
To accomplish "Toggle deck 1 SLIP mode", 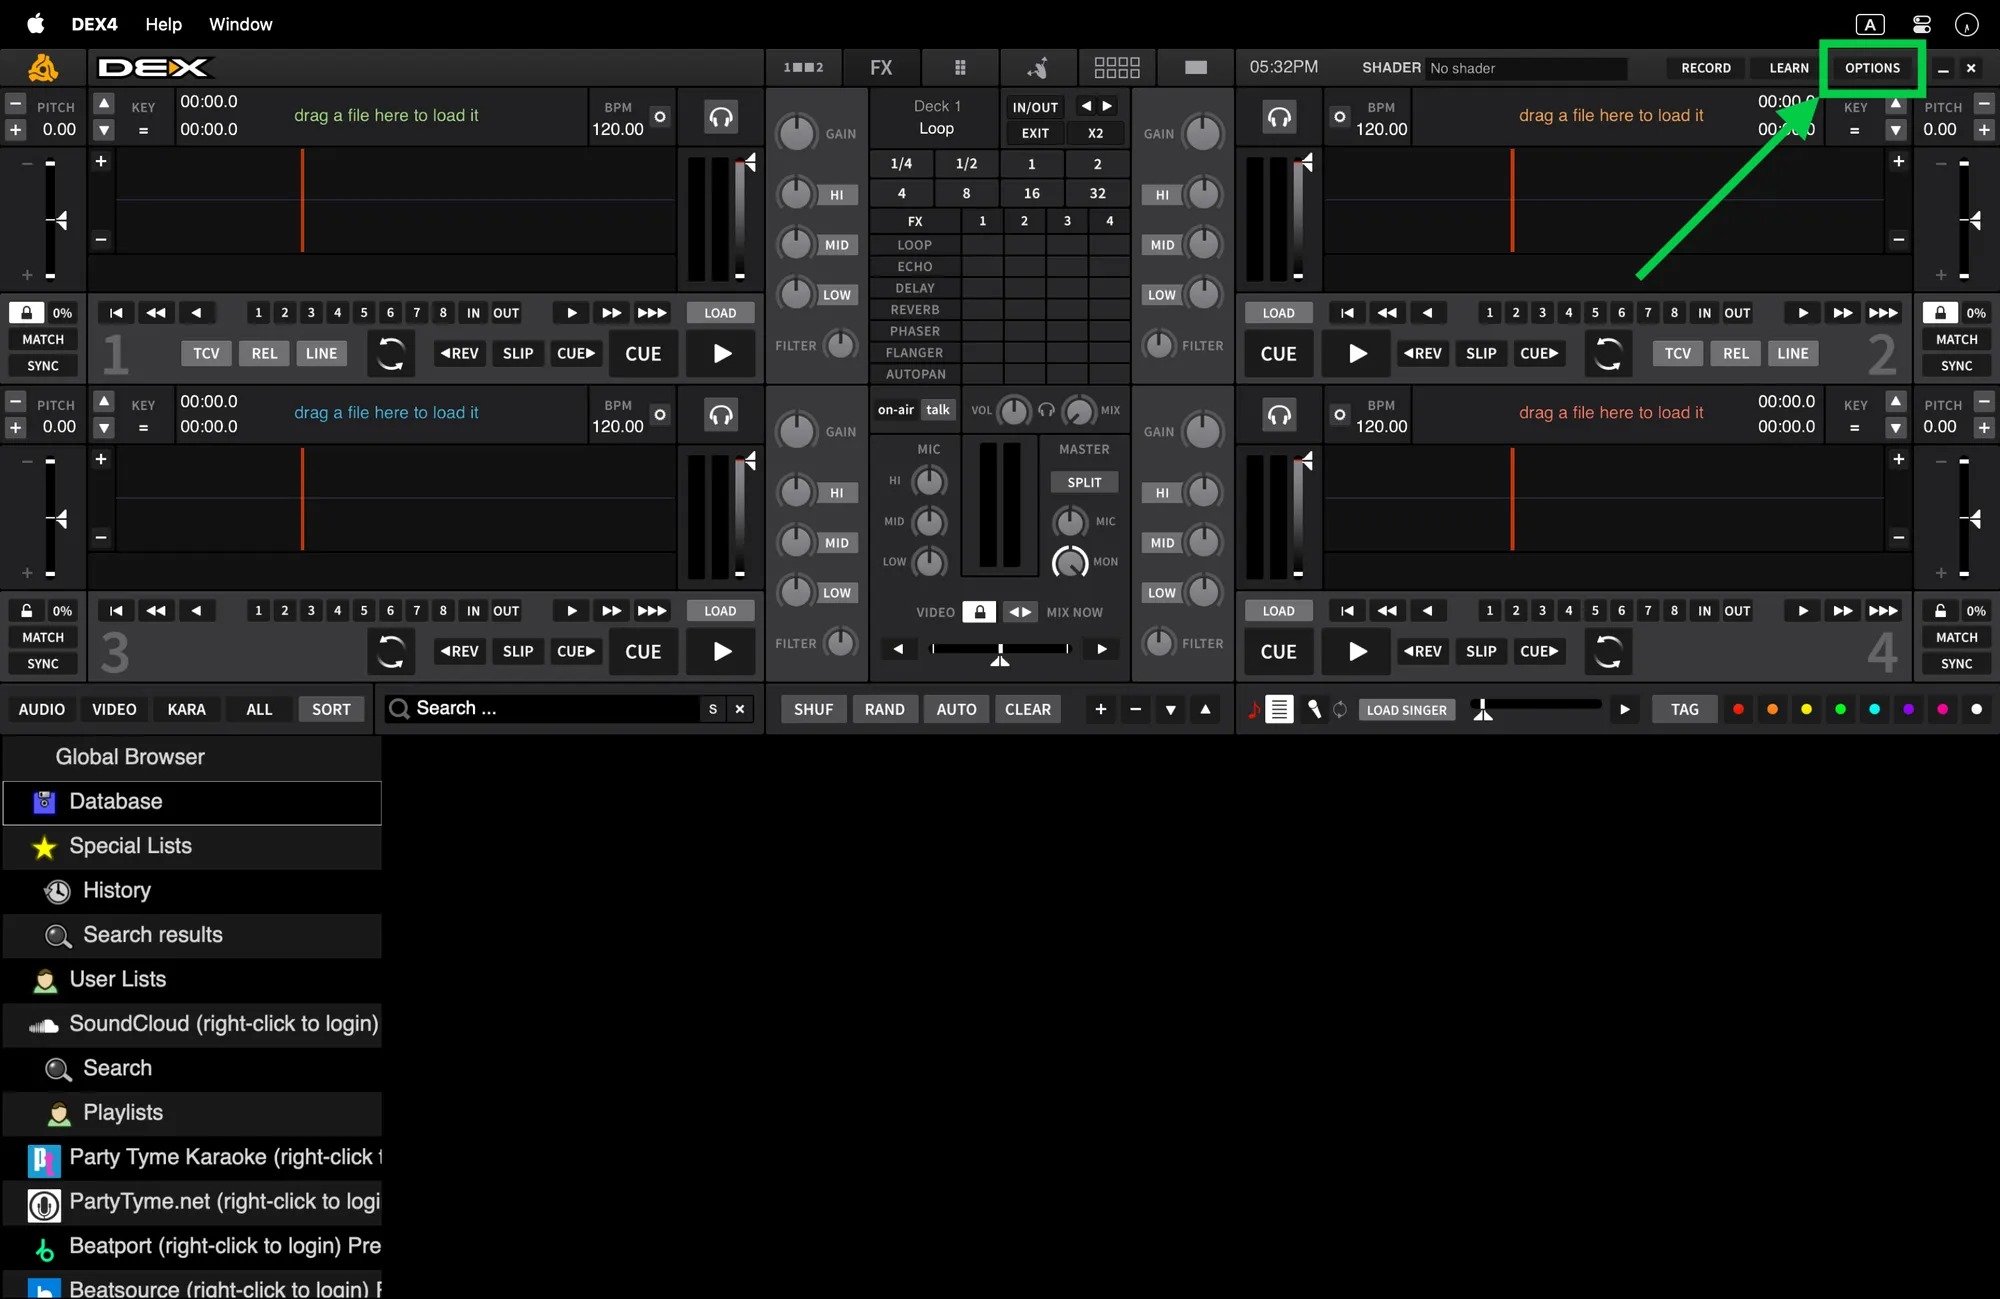I will (517, 353).
